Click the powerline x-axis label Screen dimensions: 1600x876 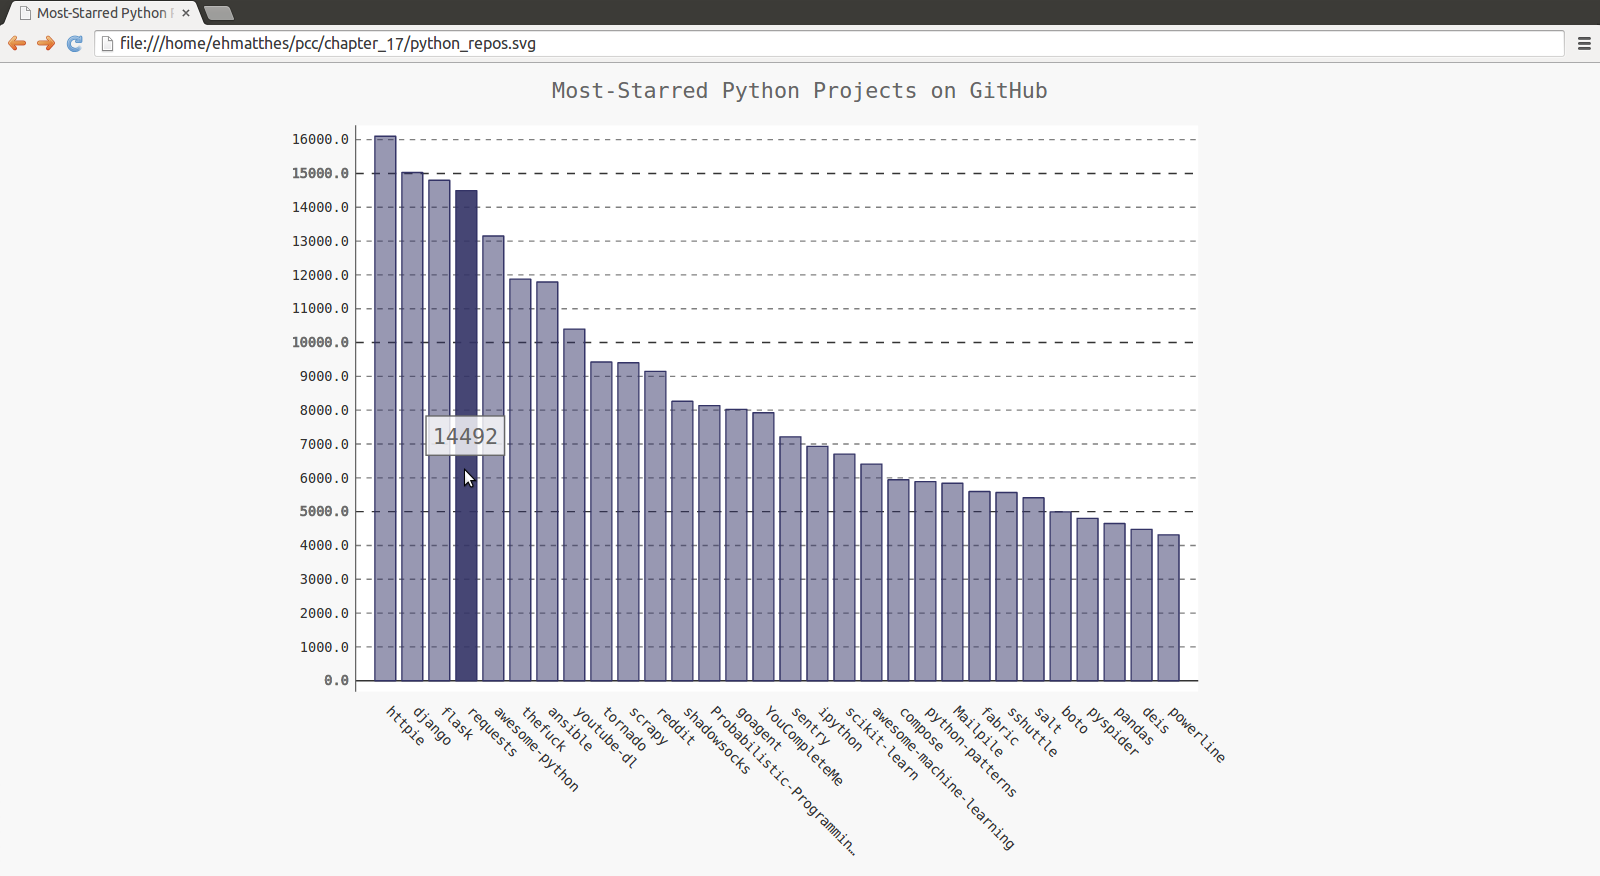[x=1196, y=735]
